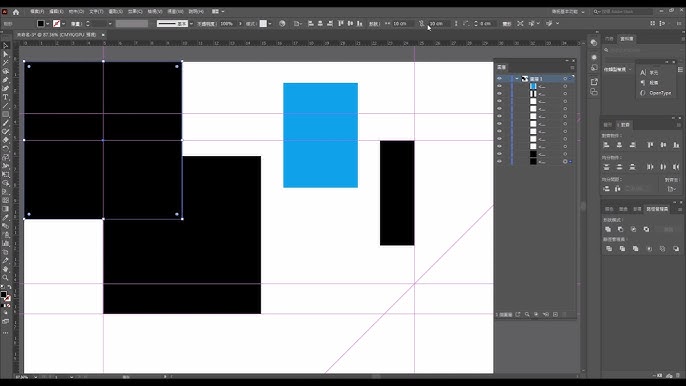Select the Direct Selection tool
Viewport: 686px width, 386px height.
6,54
